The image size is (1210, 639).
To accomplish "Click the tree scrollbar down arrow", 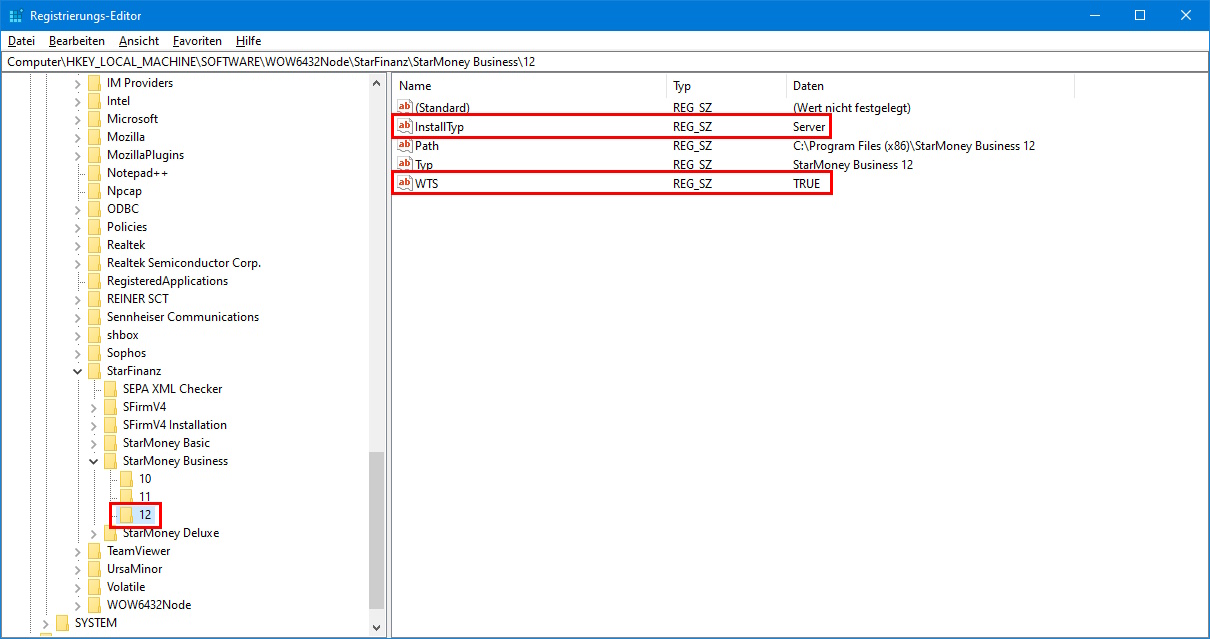I will (x=376, y=627).
